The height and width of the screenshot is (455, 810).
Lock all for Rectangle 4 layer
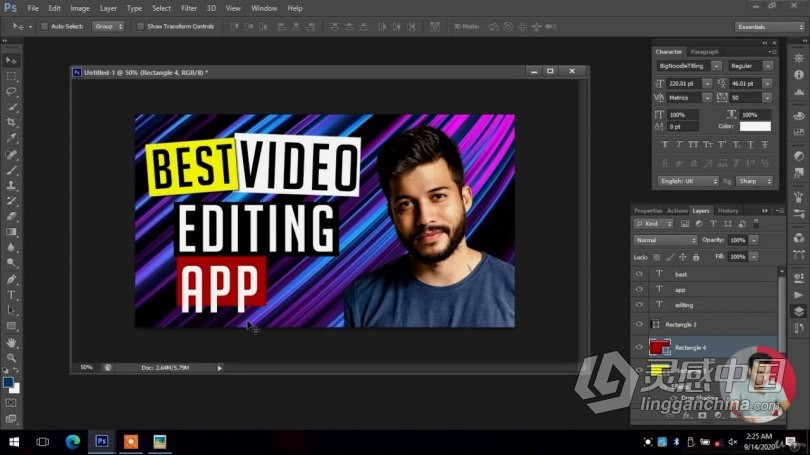click(x=696, y=257)
